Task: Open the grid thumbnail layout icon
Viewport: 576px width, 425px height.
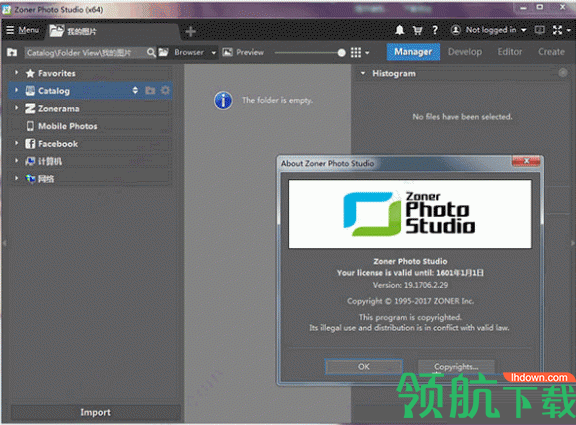Action: pyautogui.click(x=356, y=53)
